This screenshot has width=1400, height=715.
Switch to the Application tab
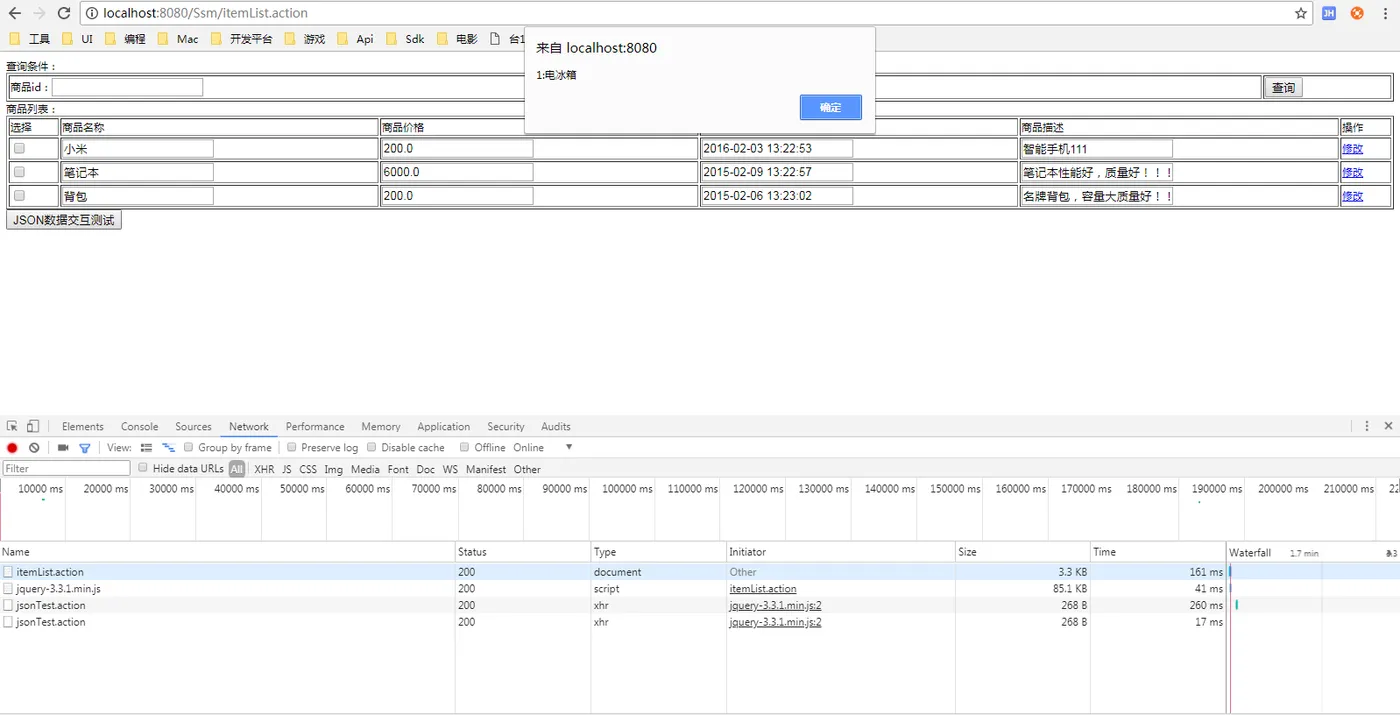444,426
